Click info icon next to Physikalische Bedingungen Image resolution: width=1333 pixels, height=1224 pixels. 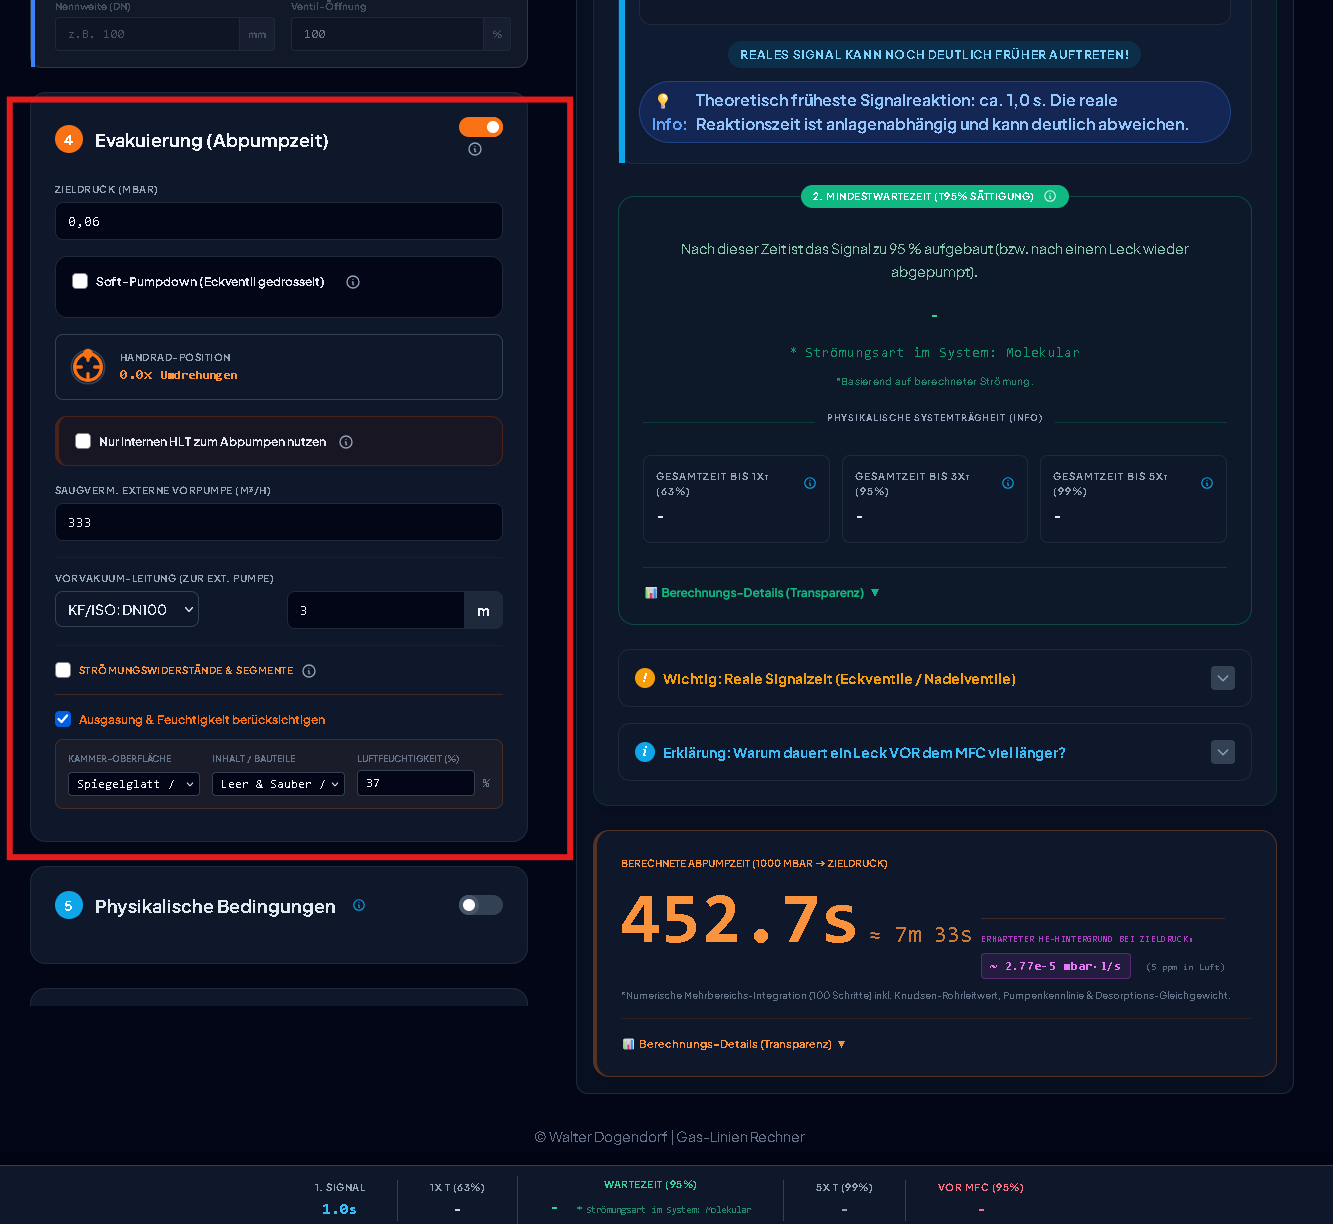coord(359,905)
